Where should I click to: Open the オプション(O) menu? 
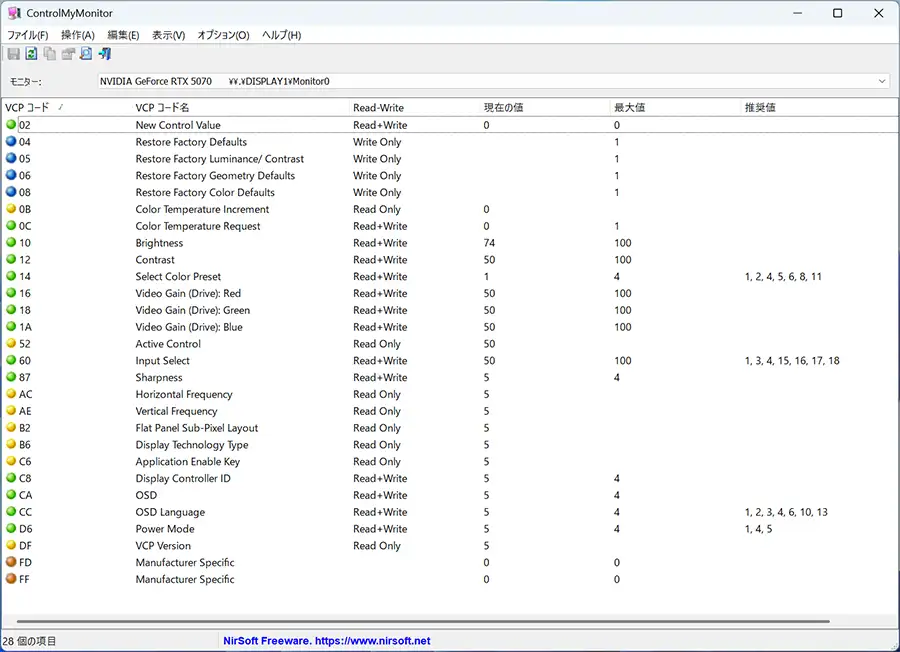(223, 35)
